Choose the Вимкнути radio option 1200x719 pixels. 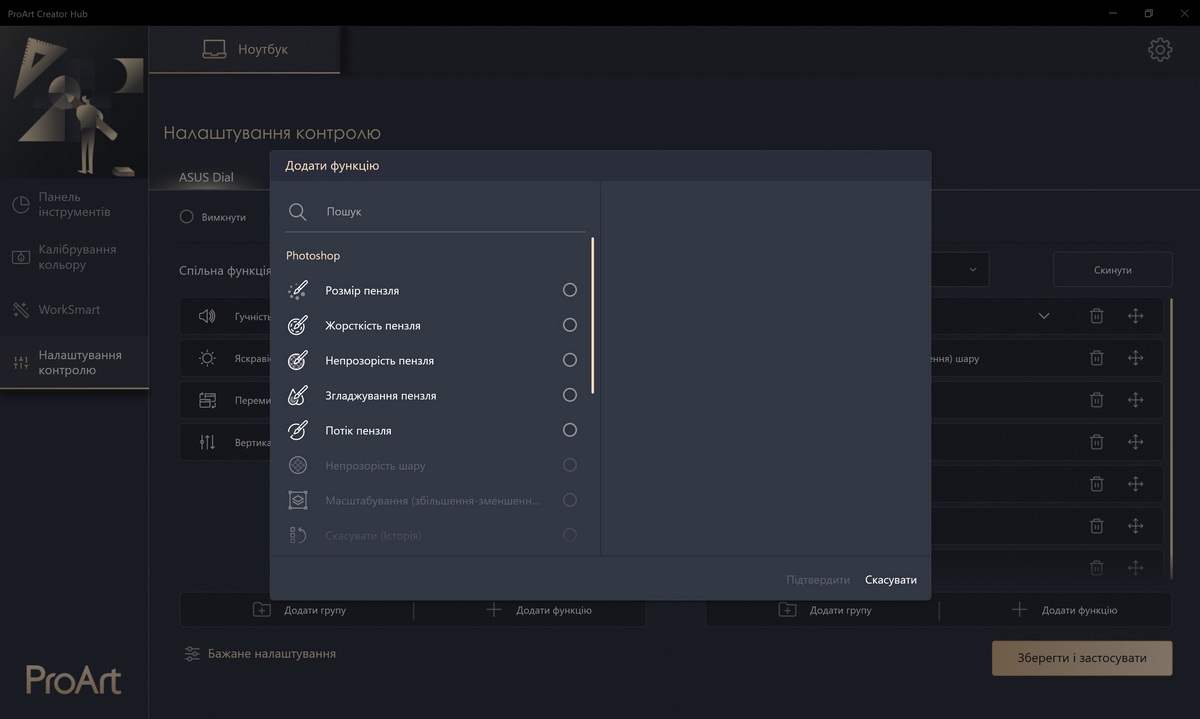pyautogui.click(x=187, y=217)
